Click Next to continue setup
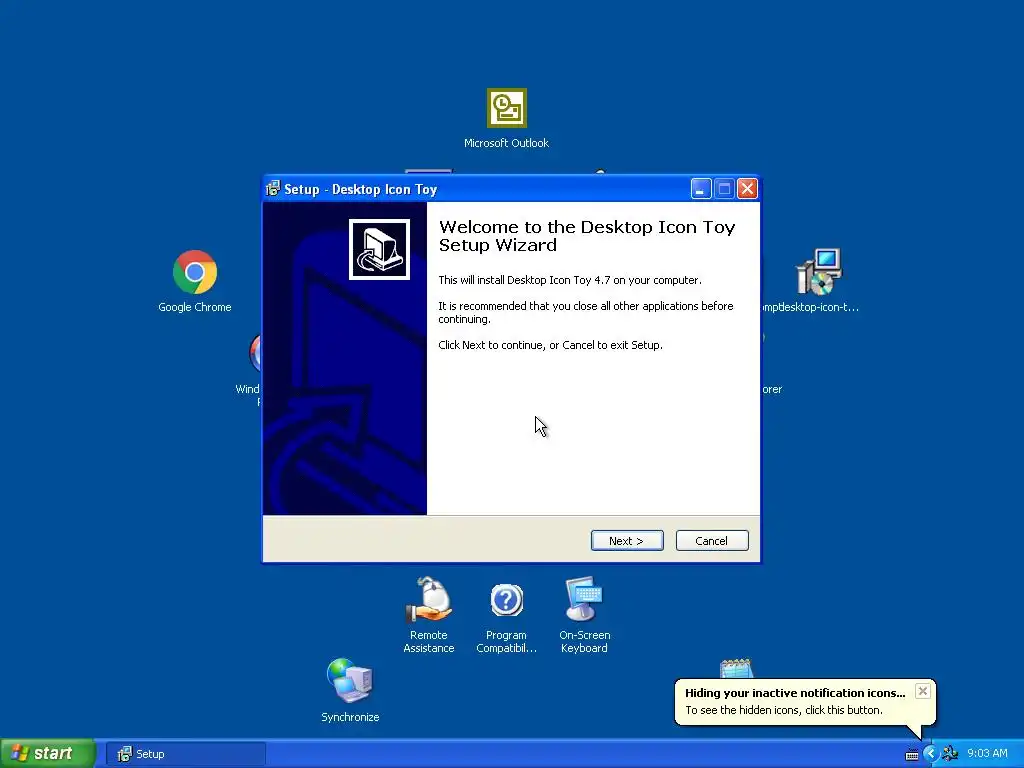The height and width of the screenshot is (768, 1024). (x=627, y=541)
